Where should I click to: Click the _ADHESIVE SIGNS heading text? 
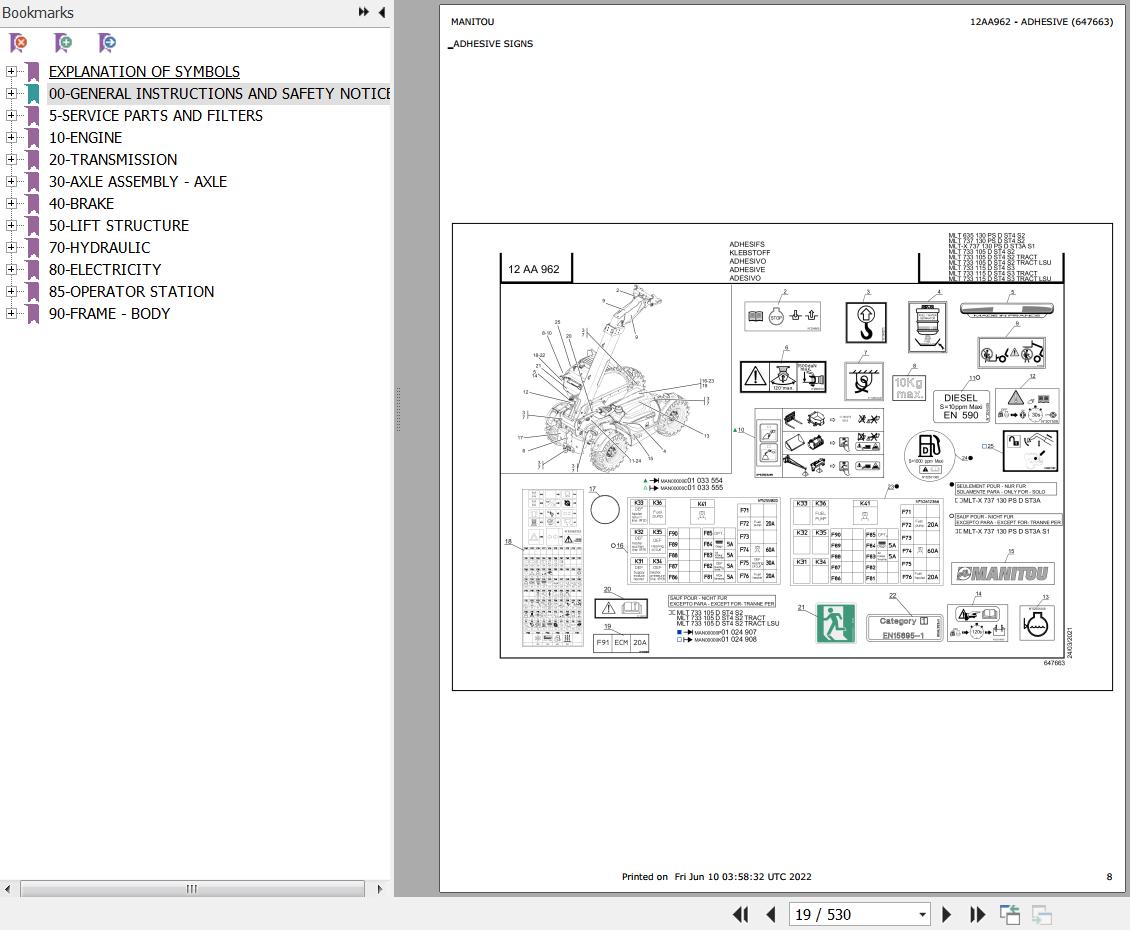pyautogui.click(x=491, y=44)
